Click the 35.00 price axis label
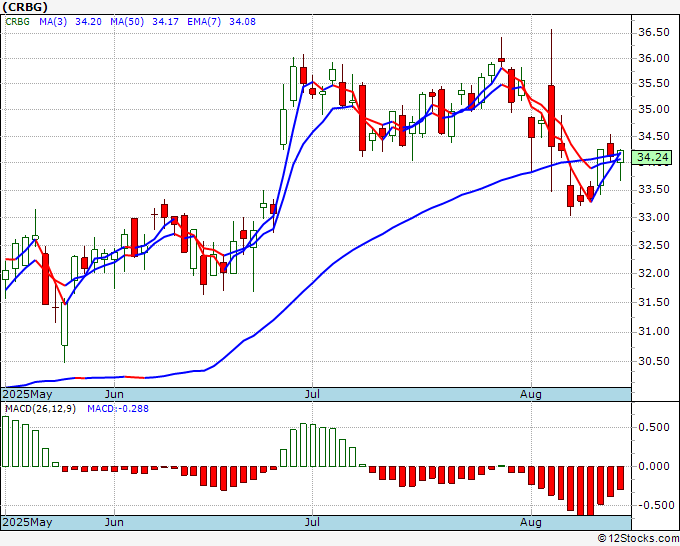 tap(654, 109)
